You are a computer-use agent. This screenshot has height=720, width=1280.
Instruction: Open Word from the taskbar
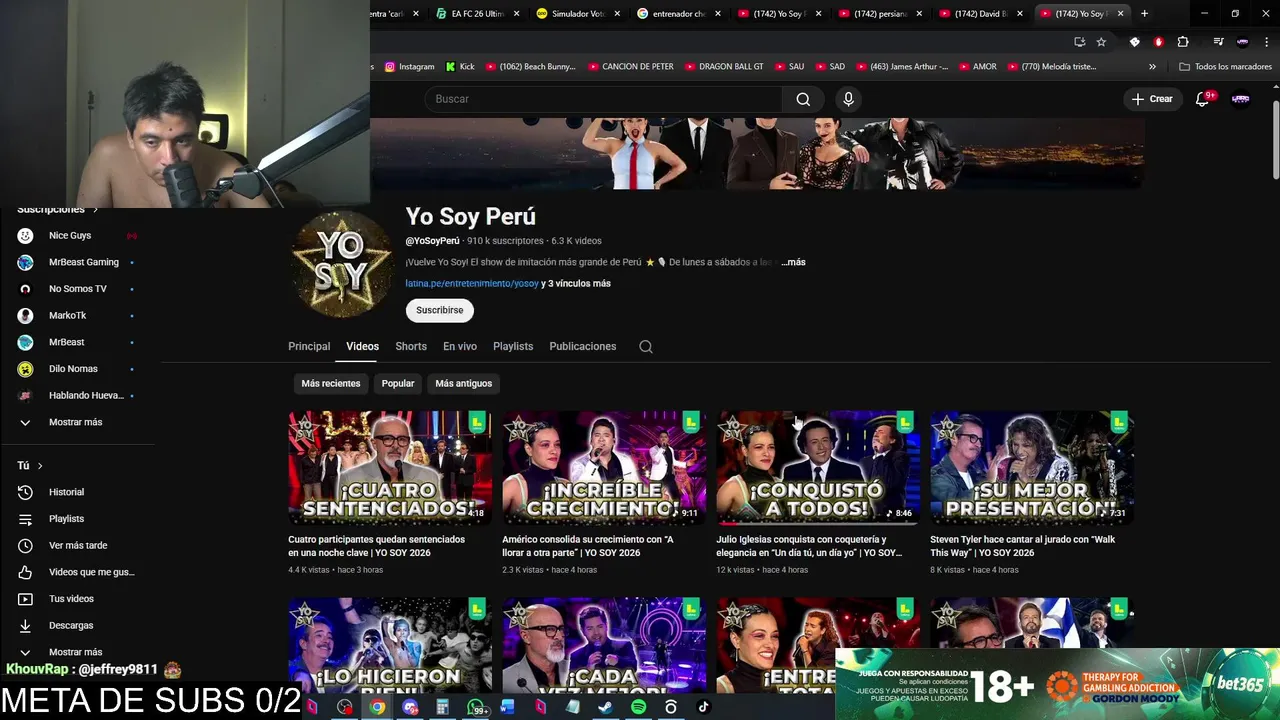tap(507, 707)
